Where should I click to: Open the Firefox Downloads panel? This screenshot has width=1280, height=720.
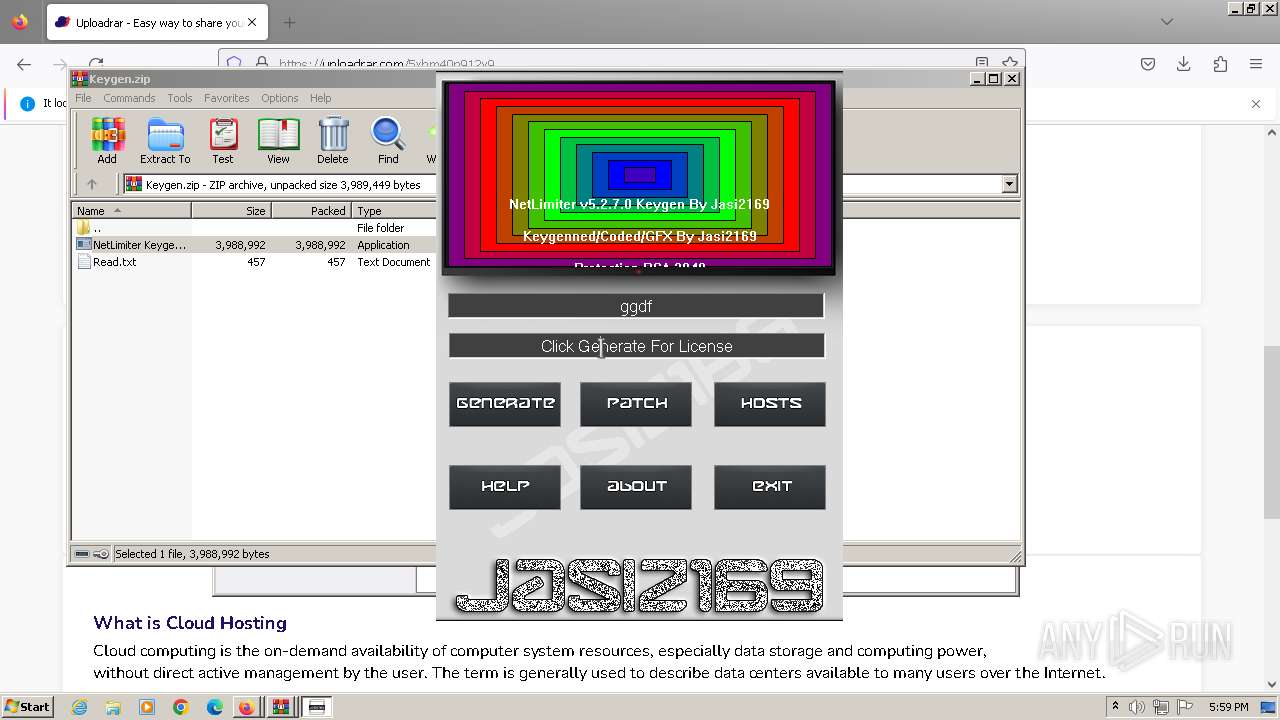coord(1184,64)
